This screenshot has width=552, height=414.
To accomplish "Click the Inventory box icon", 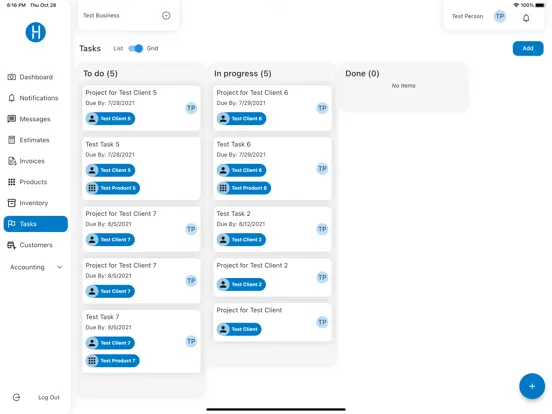I will (12, 203).
